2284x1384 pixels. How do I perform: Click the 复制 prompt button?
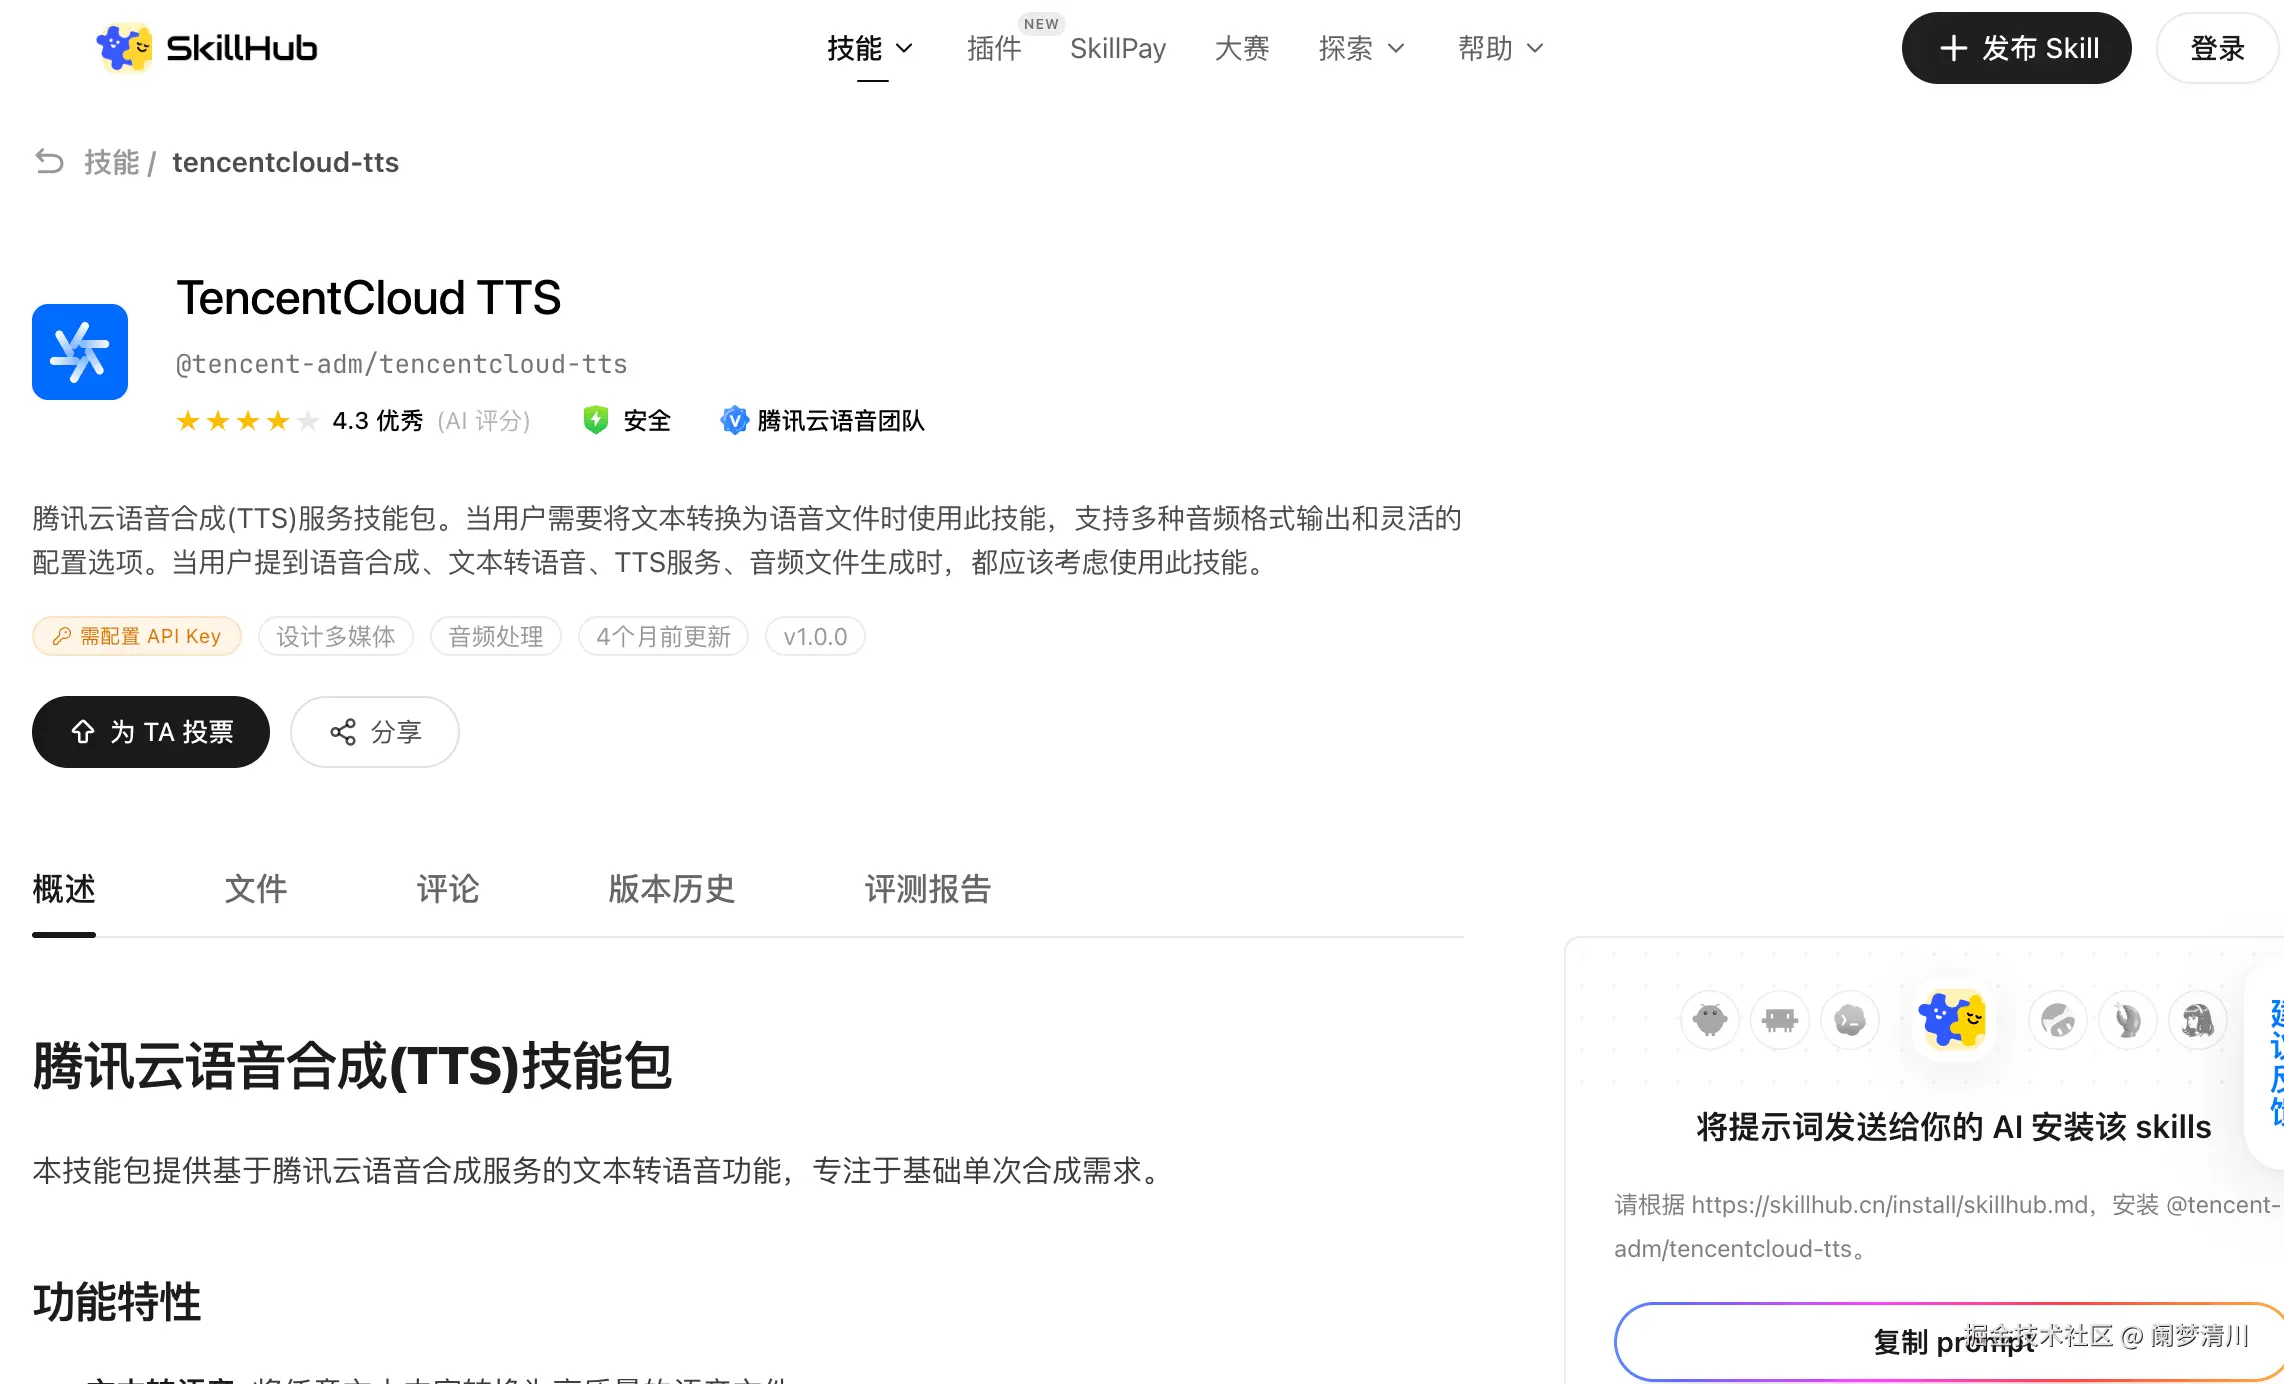(1950, 1342)
